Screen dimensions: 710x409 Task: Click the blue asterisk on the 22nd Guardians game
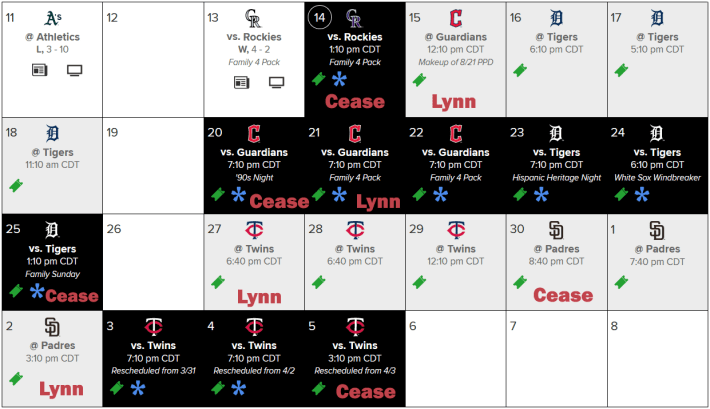point(440,195)
